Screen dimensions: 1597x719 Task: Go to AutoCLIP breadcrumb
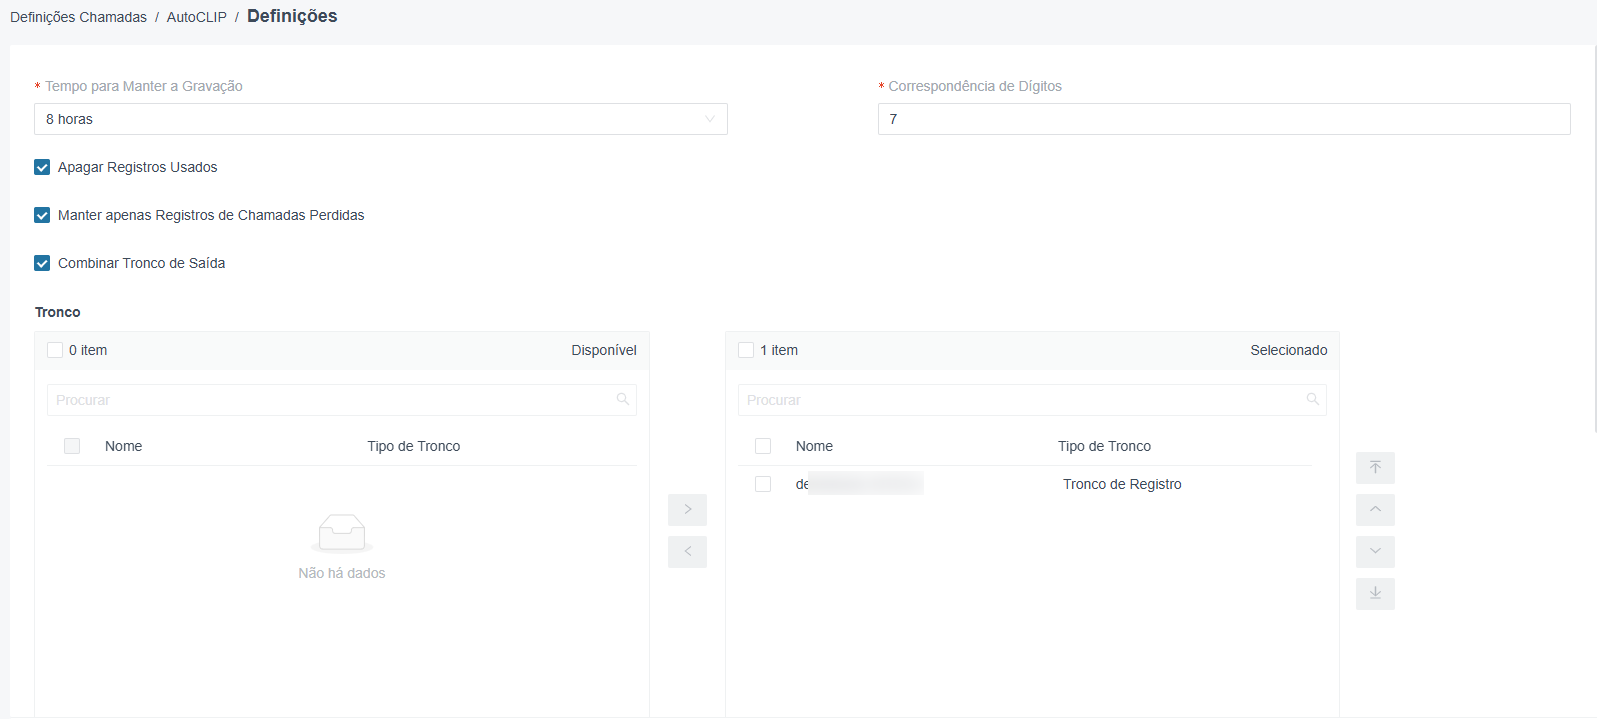pos(197,17)
